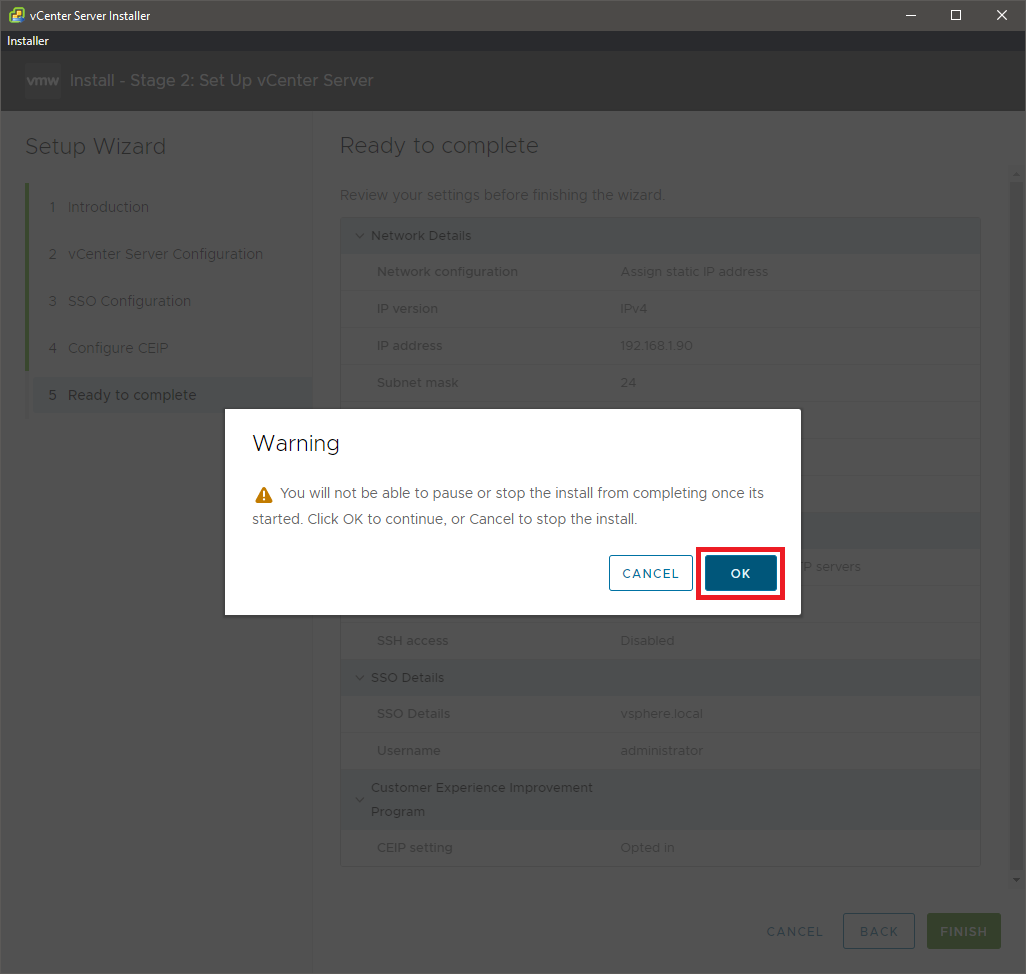Go to the Introduction wizard step
The width and height of the screenshot is (1026, 974).
pyautogui.click(x=108, y=207)
